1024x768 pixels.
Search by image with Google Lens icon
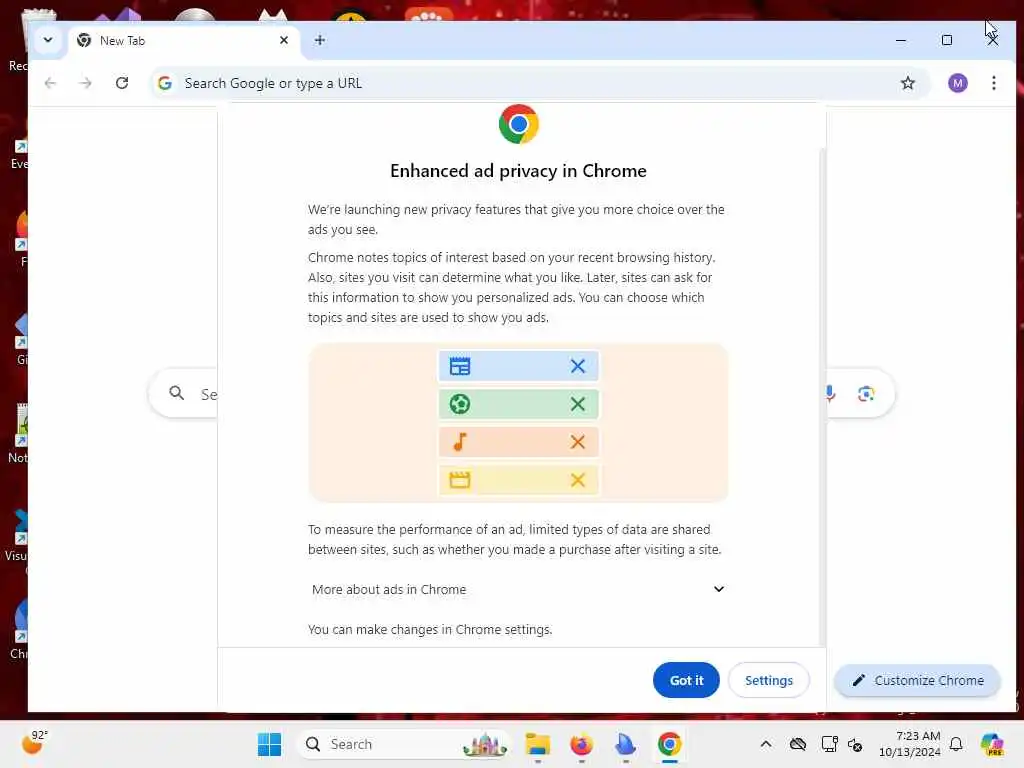(x=866, y=394)
